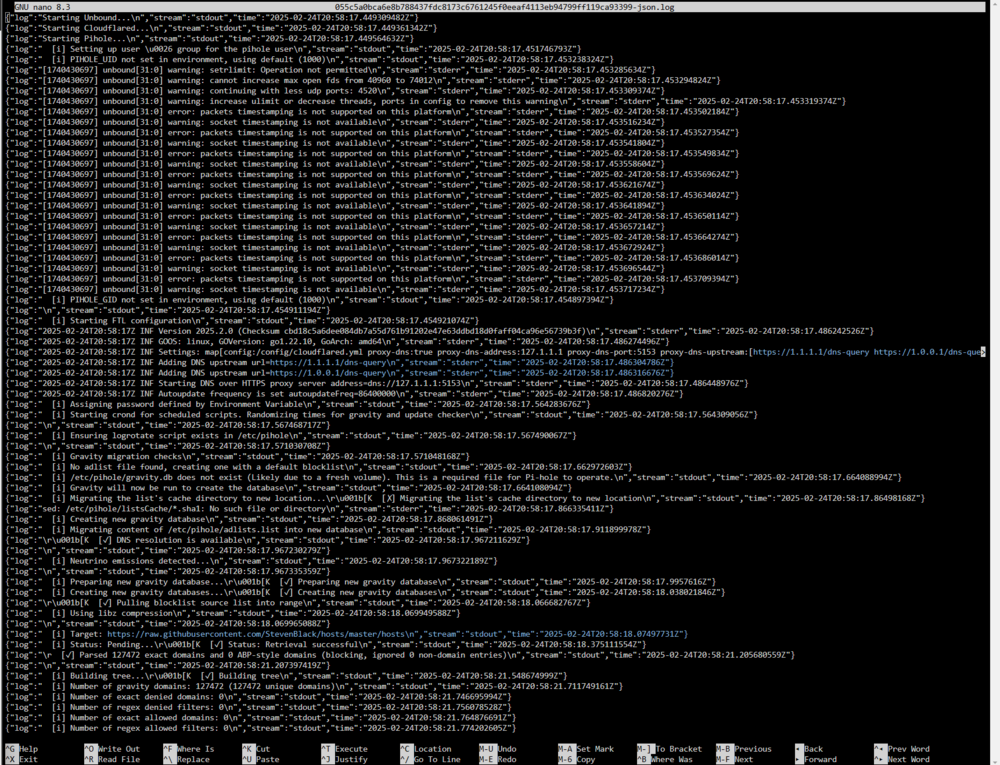1000x765 pixels.
Task: Click the "increase ulimit or decrease threads" warning line
Action: pyautogui.click(x=426, y=101)
